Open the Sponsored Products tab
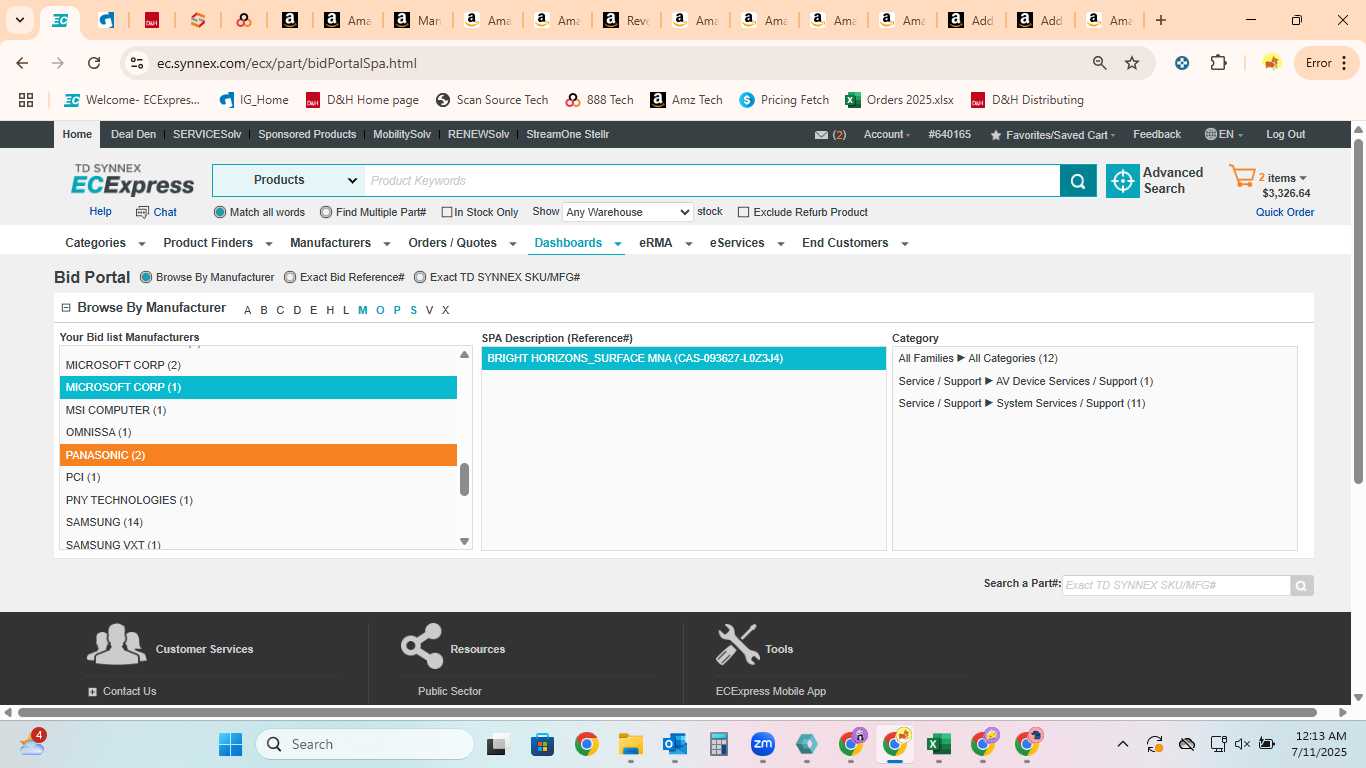Viewport: 1366px width, 768px height. pos(307,135)
